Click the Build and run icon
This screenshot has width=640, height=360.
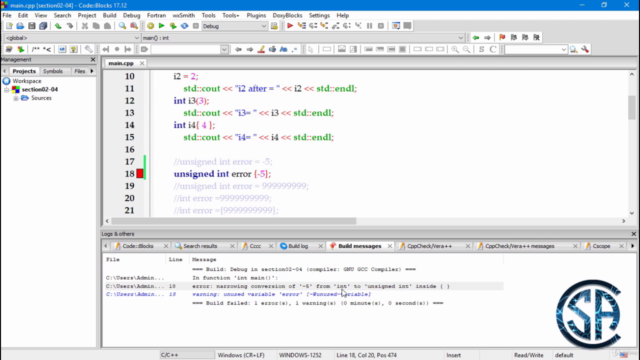173,26
